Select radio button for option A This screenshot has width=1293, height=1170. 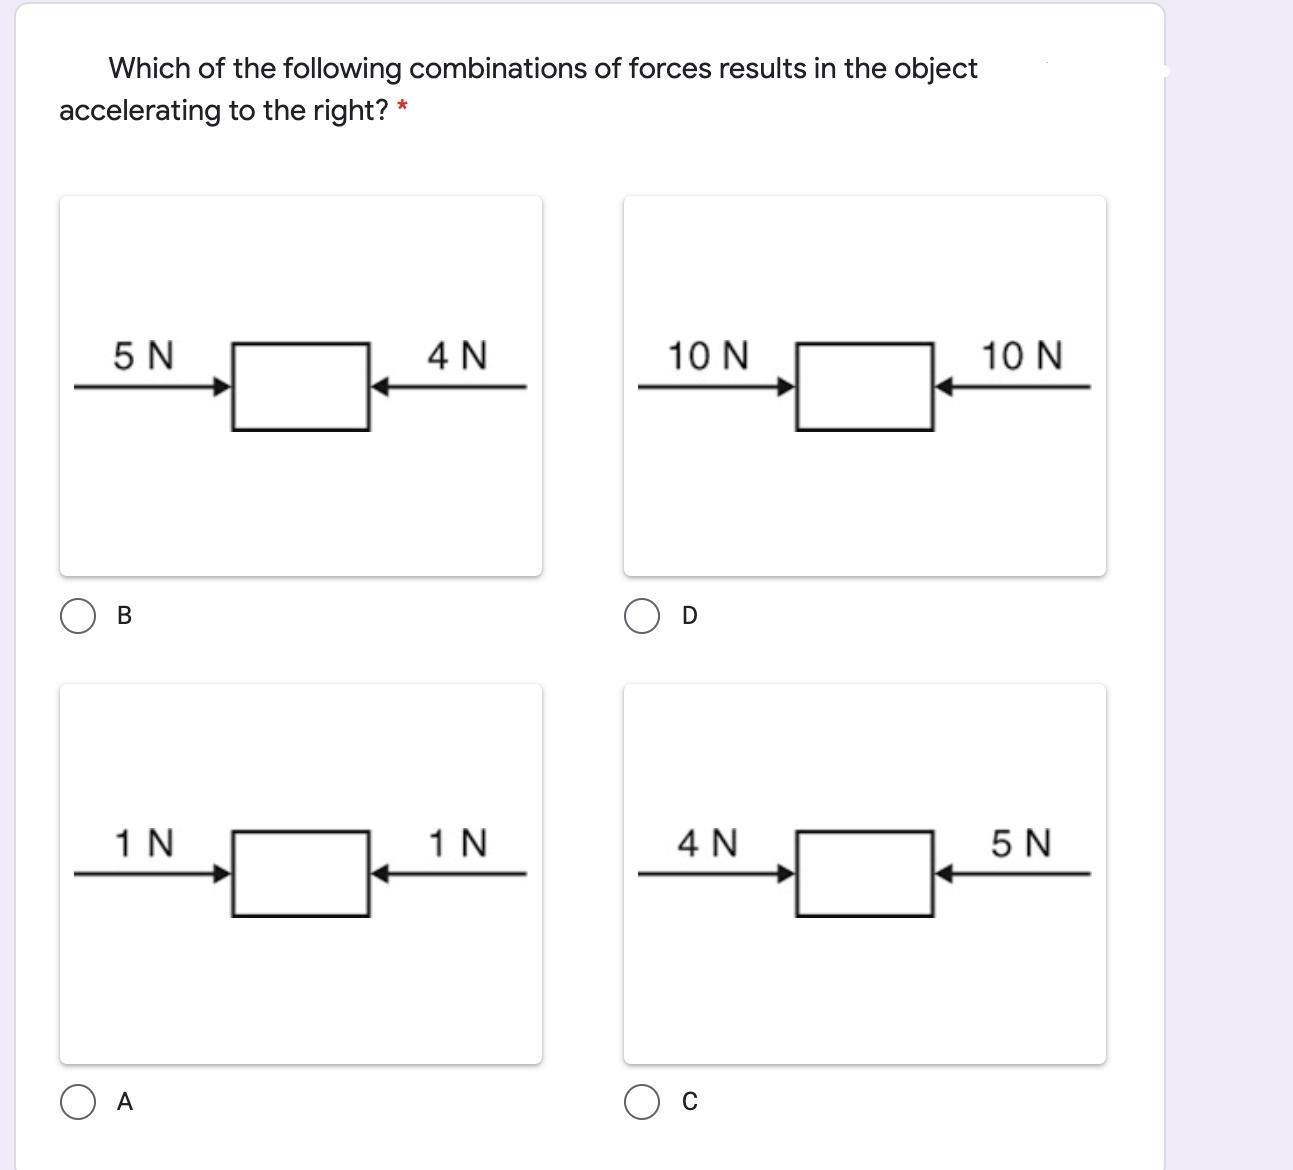78,1102
